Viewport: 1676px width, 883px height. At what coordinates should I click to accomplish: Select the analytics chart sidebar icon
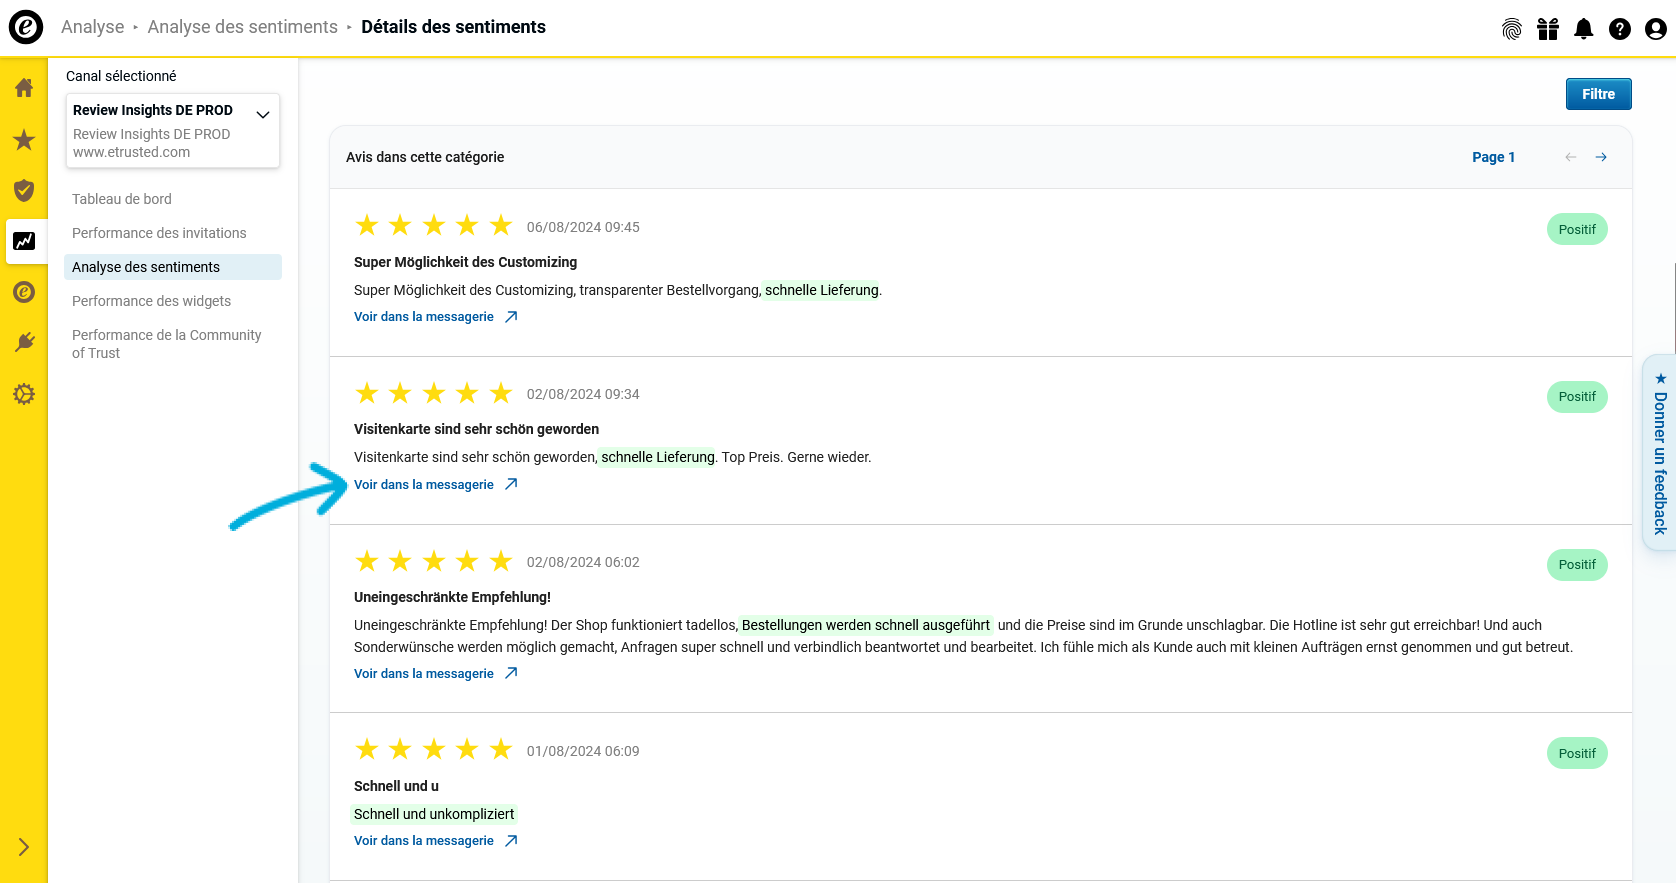point(24,241)
